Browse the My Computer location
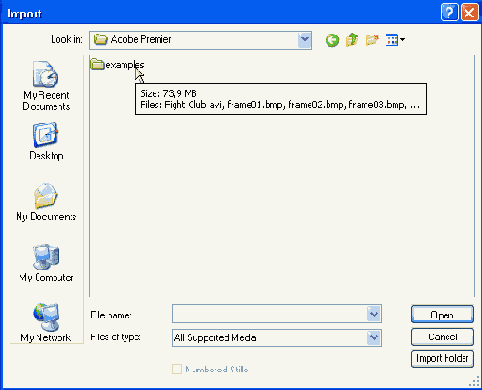The width and height of the screenshot is (482, 390). [46, 263]
